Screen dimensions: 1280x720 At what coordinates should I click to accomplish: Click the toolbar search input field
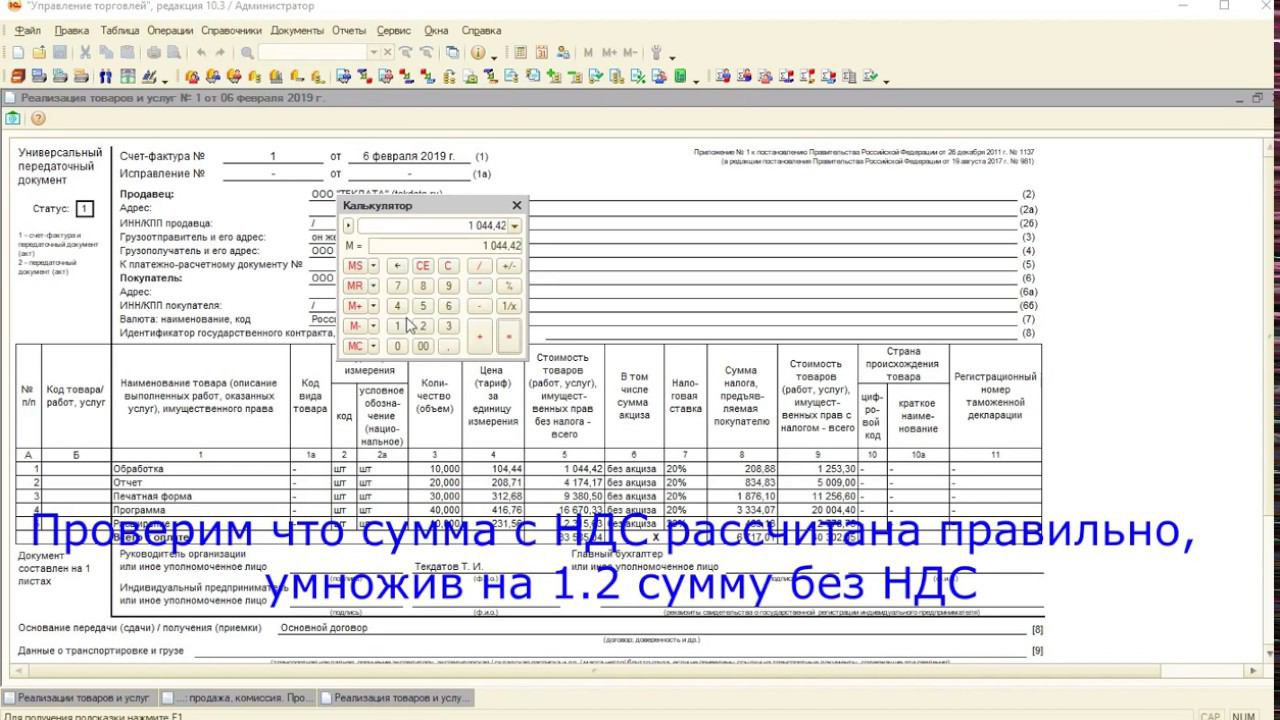313,52
